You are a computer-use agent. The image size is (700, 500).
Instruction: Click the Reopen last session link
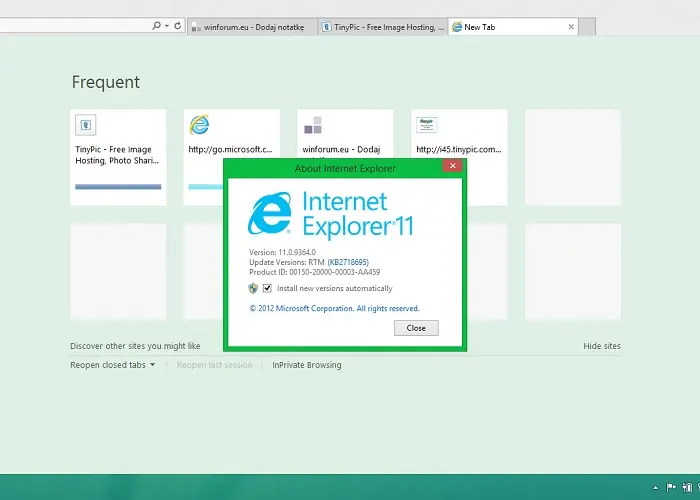tap(214, 365)
